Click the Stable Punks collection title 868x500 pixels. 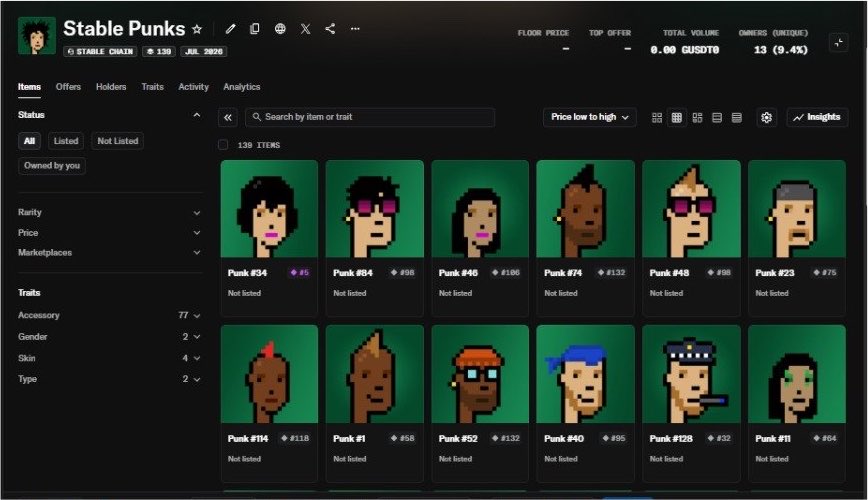coord(124,29)
